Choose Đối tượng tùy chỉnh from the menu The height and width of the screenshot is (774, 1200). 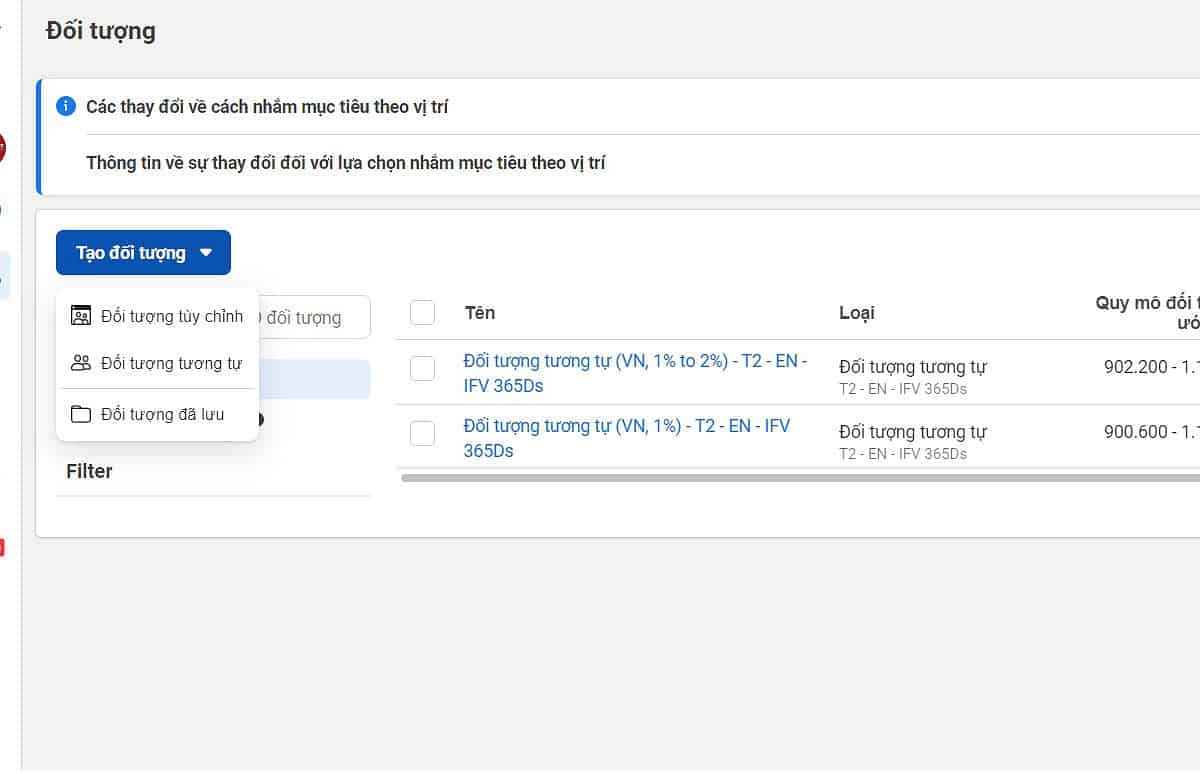point(171,316)
